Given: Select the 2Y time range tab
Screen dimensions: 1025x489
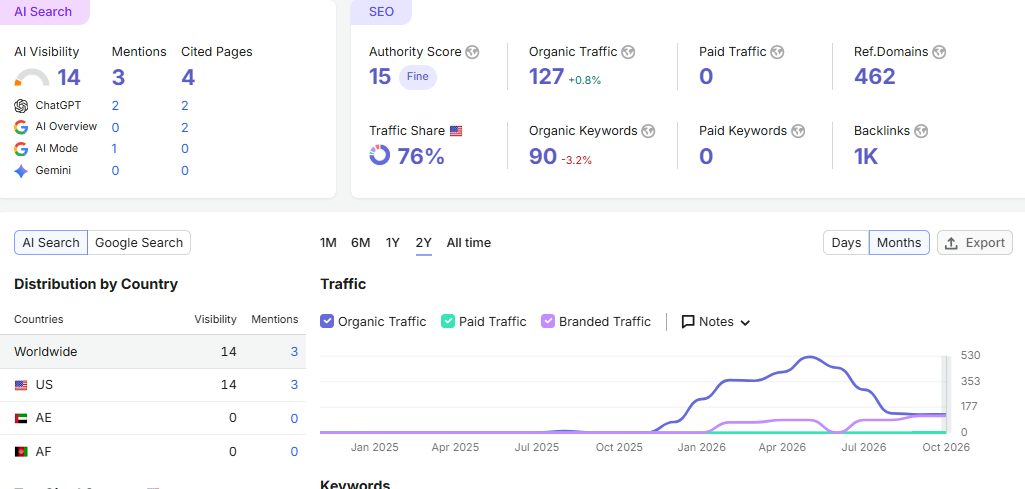Looking at the screenshot, I should [x=424, y=243].
